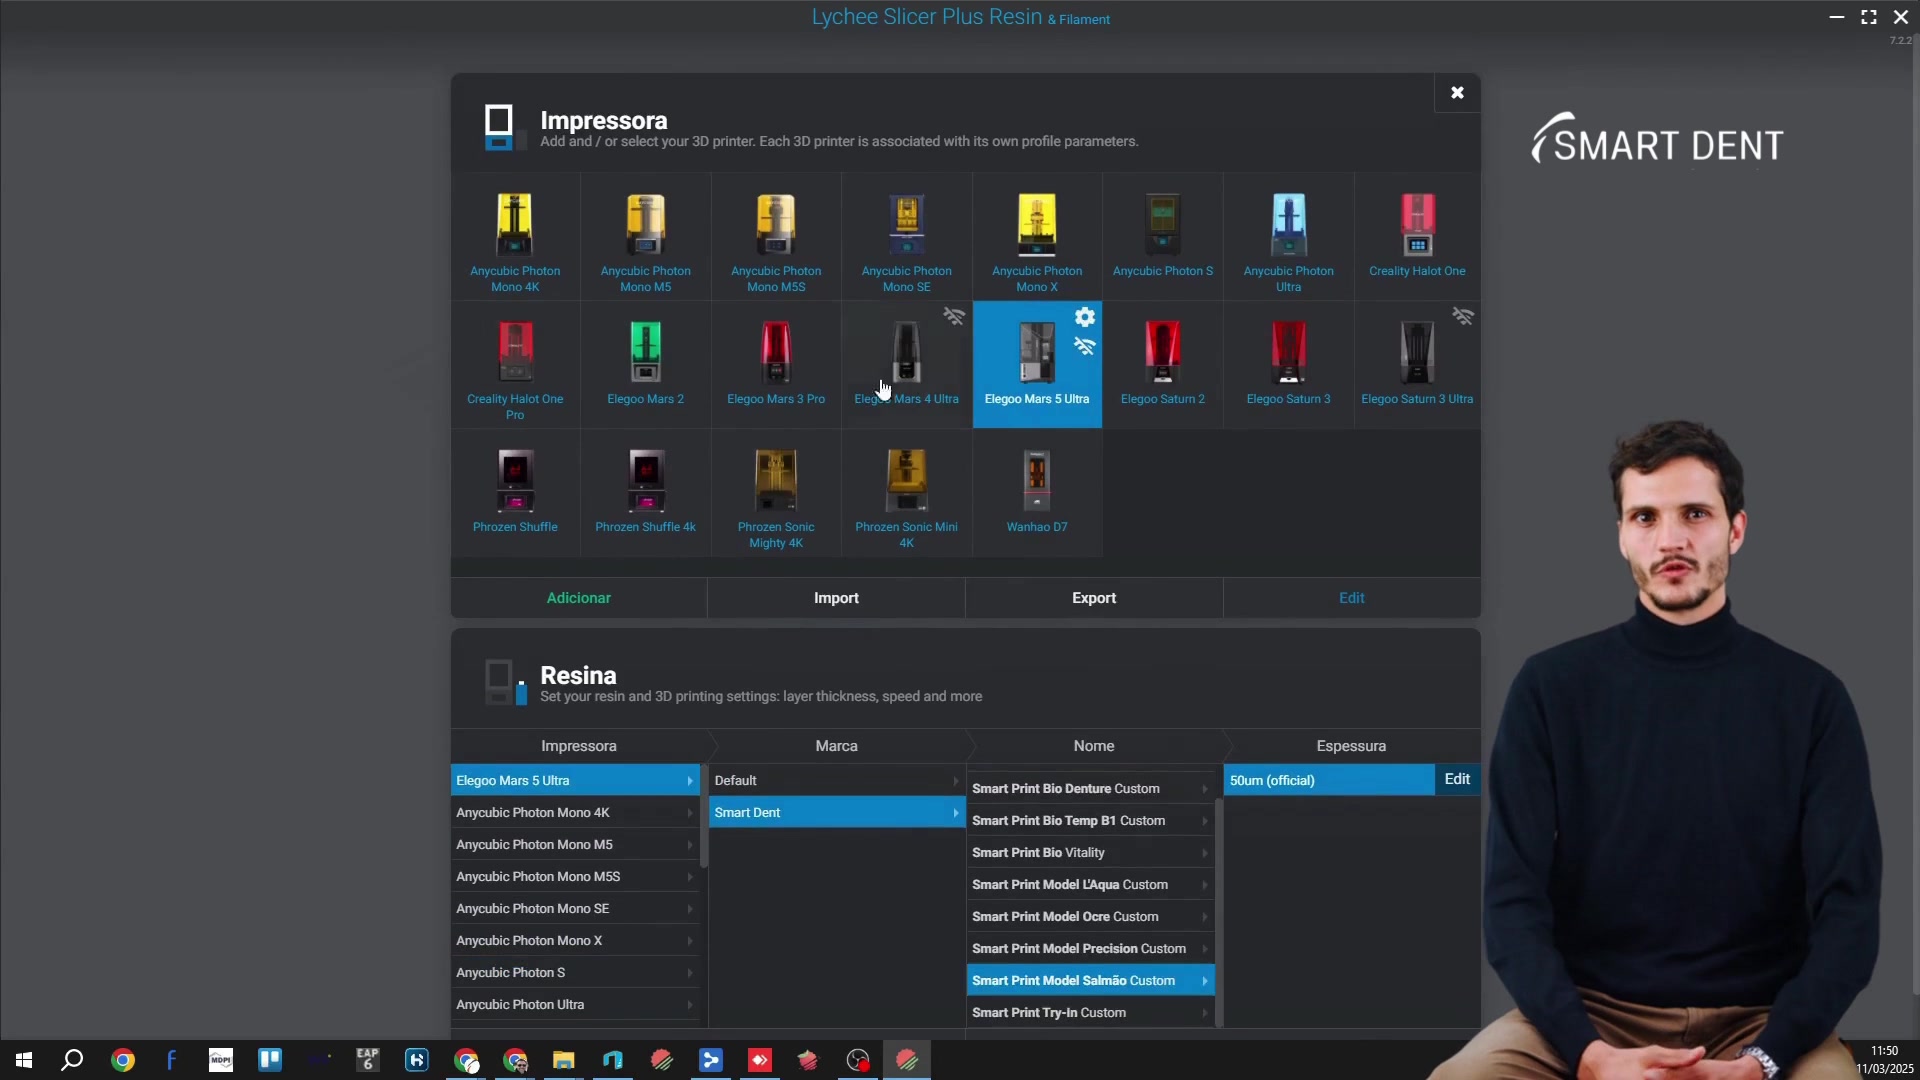Select the highlighted Elegoo Mars 5 Ultra printer tile
This screenshot has height=1080, width=1920.
(1037, 365)
